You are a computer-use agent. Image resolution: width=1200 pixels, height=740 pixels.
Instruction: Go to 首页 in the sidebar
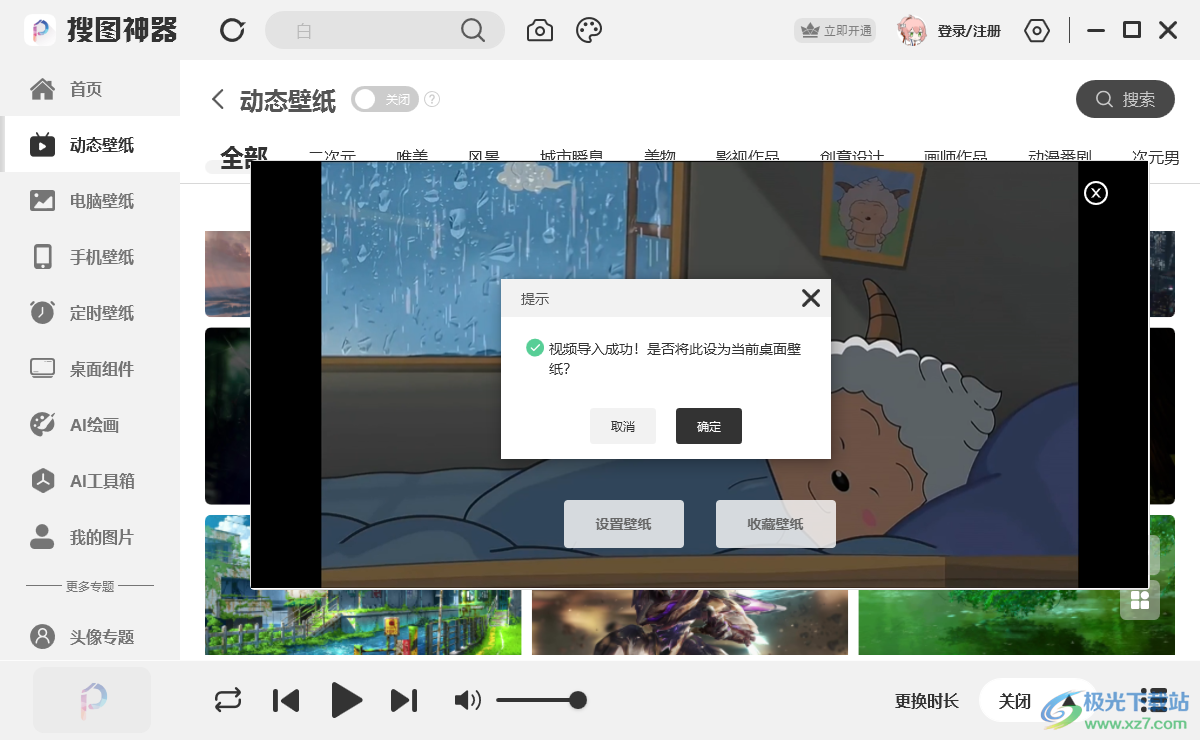pos(90,89)
